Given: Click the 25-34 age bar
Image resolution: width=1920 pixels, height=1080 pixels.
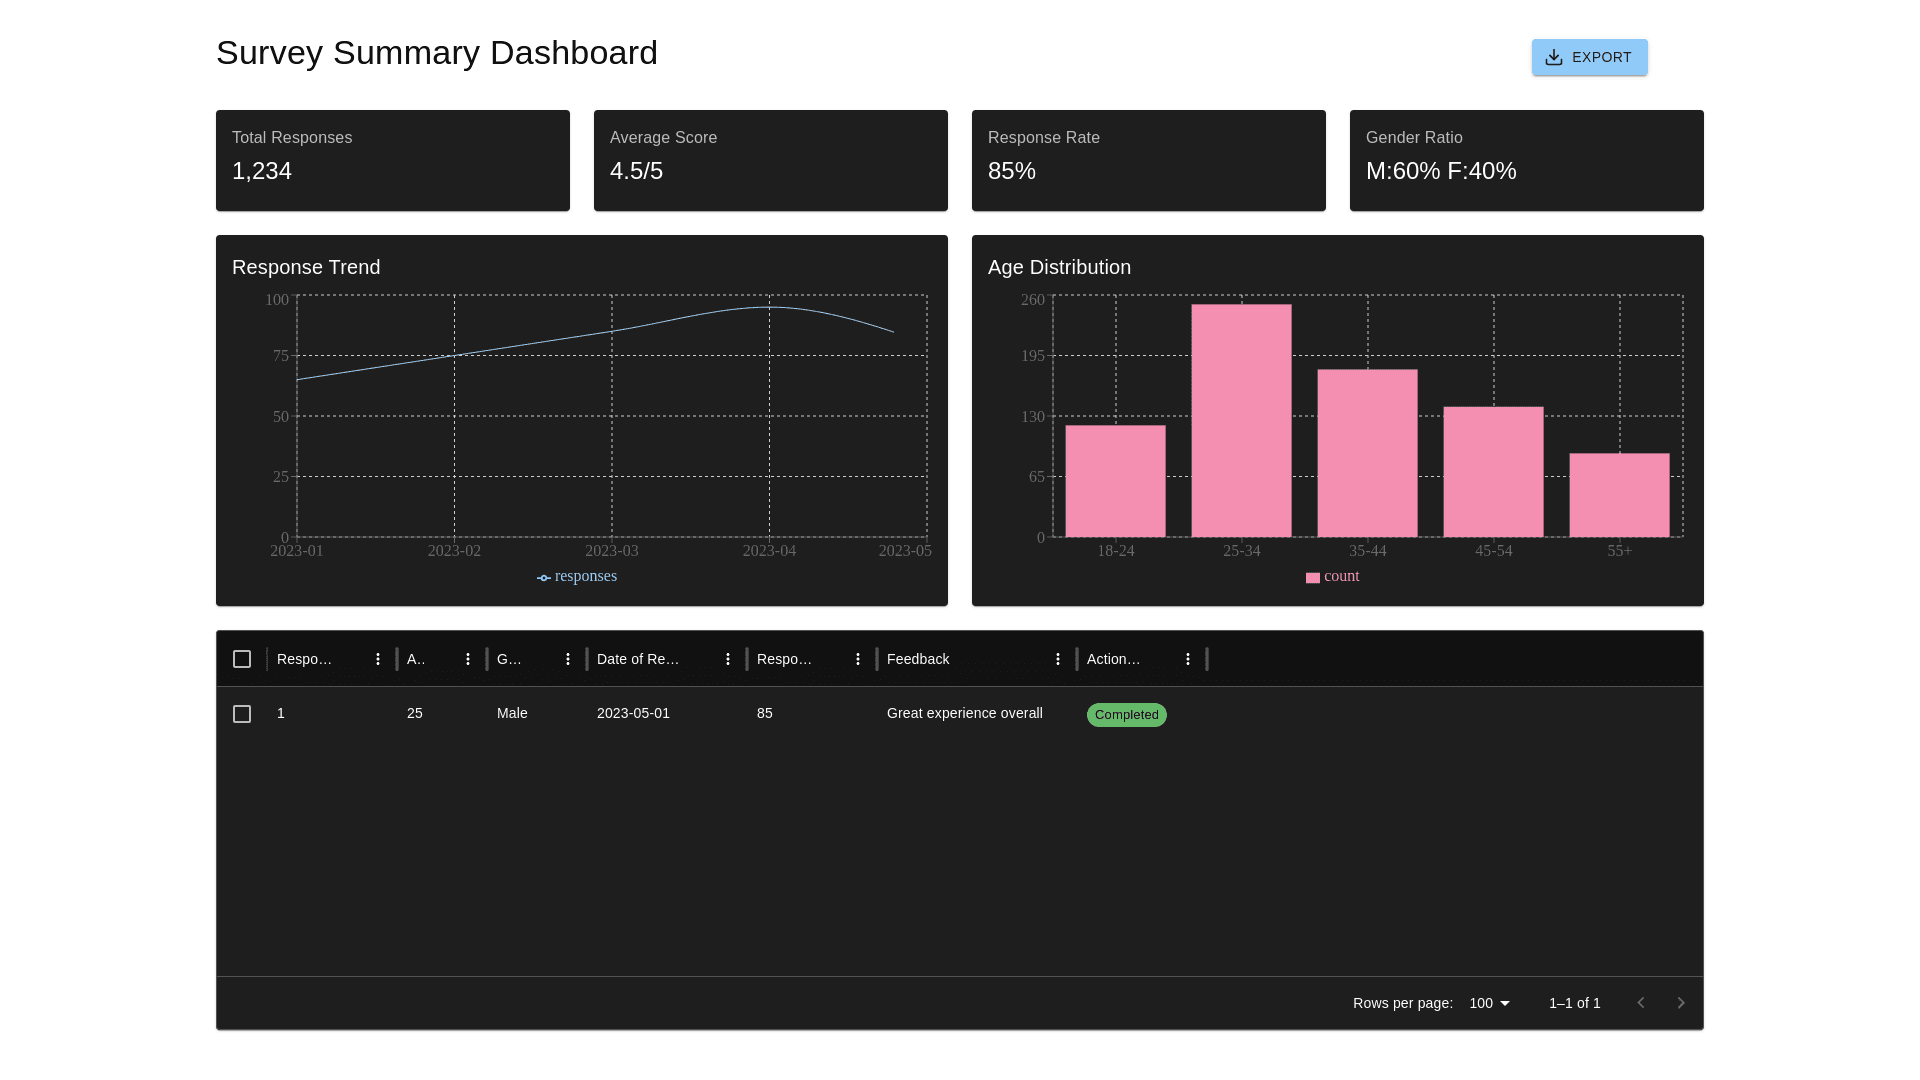Looking at the screenshot, I should pos(1241,420).
